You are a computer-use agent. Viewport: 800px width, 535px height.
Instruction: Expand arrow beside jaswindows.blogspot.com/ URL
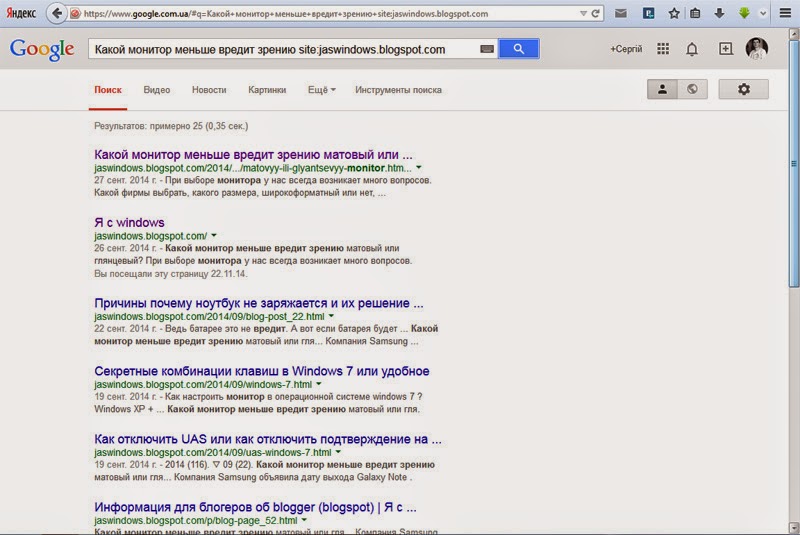click(x=214, y=236)
